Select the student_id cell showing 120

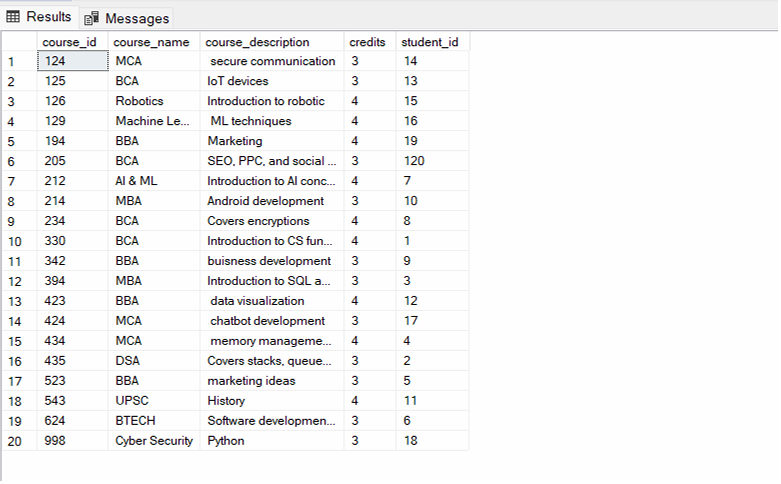[x=432, y=161]
